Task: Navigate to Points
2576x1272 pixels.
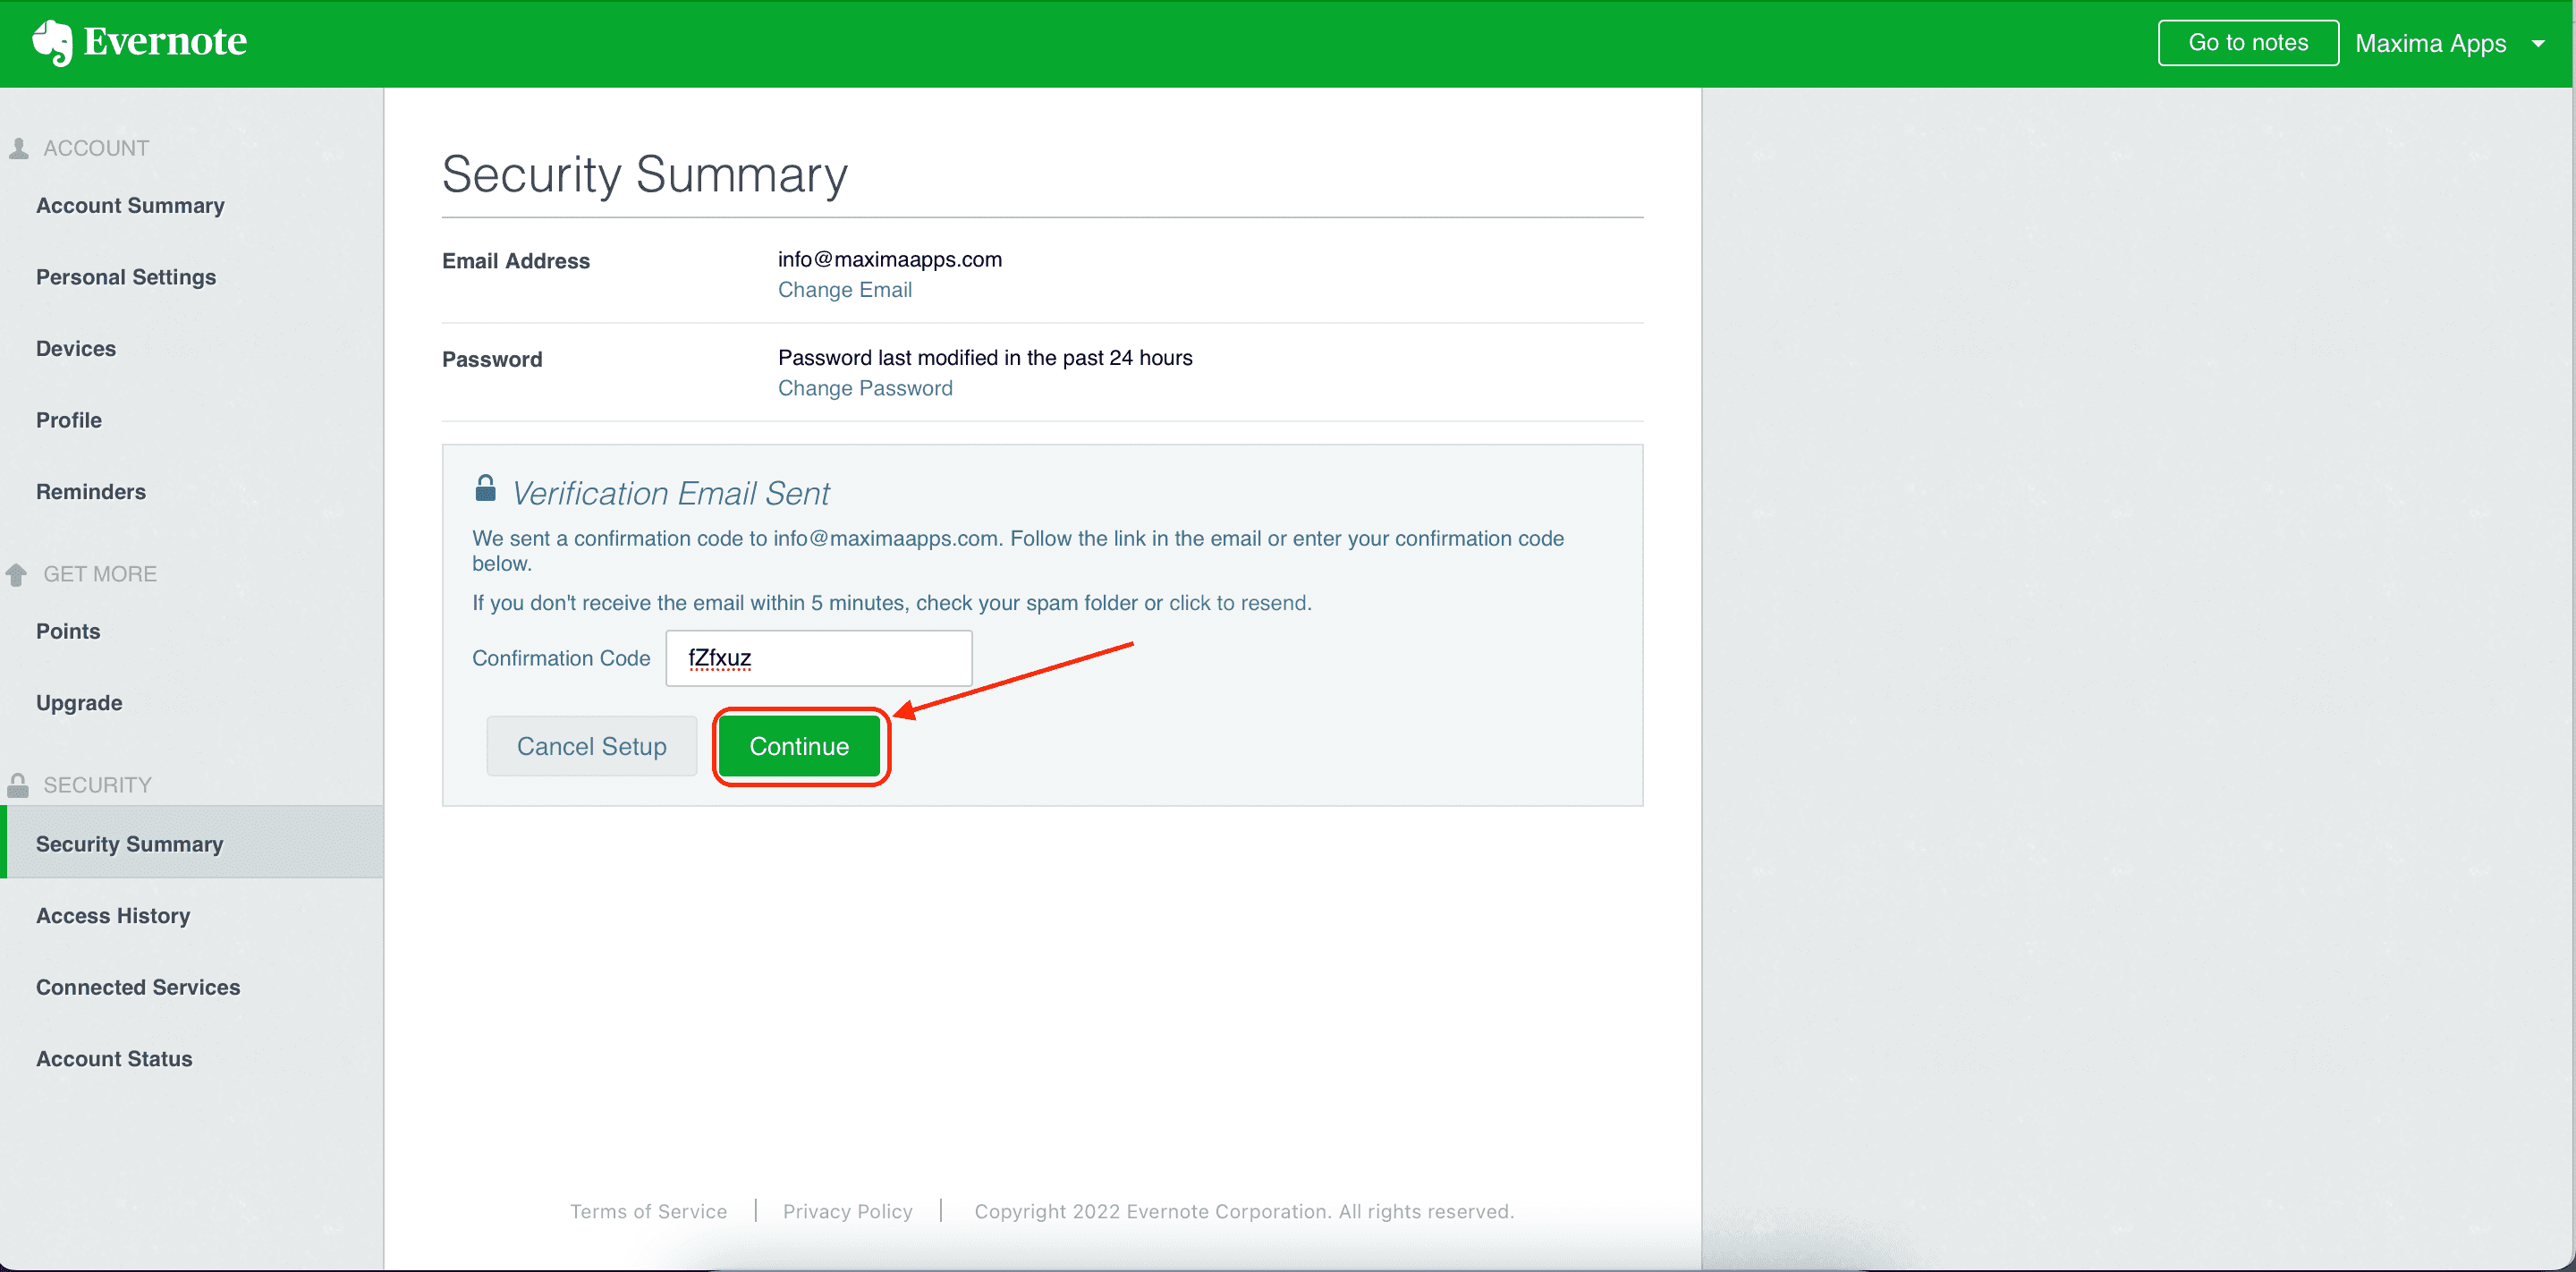Action: [x=68, y=631]
